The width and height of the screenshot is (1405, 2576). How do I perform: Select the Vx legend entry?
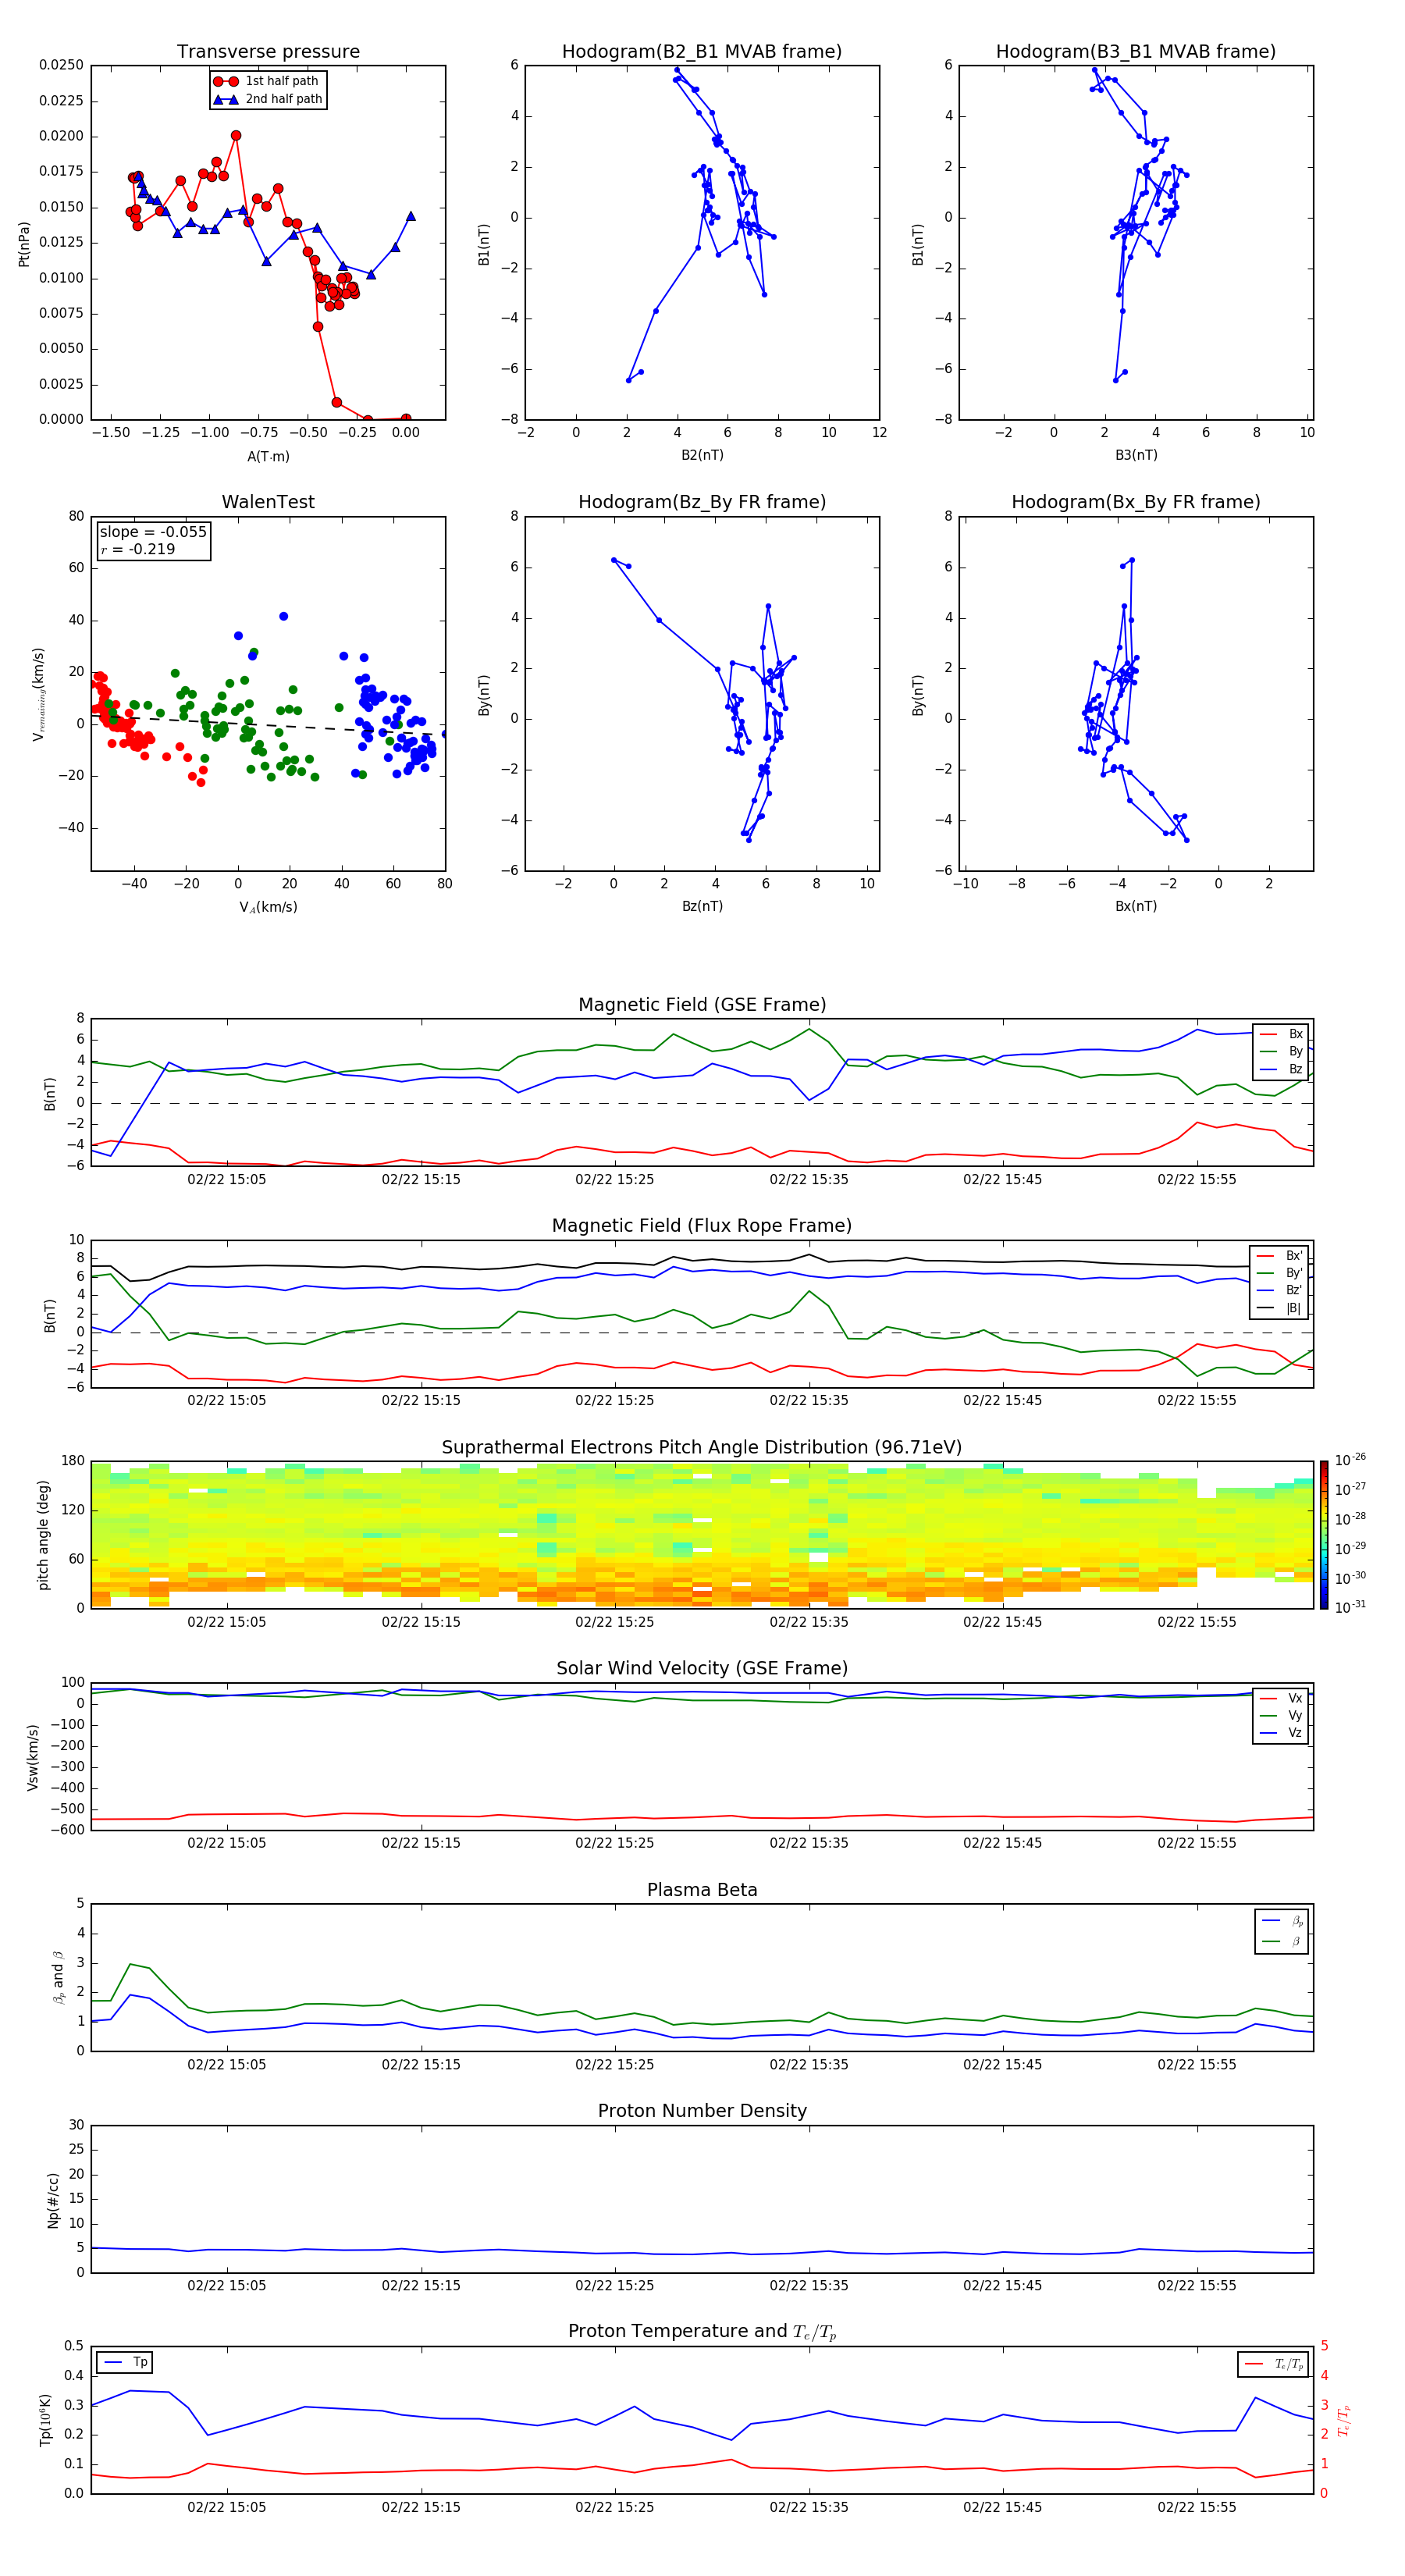click(x=1281, y=1698)
